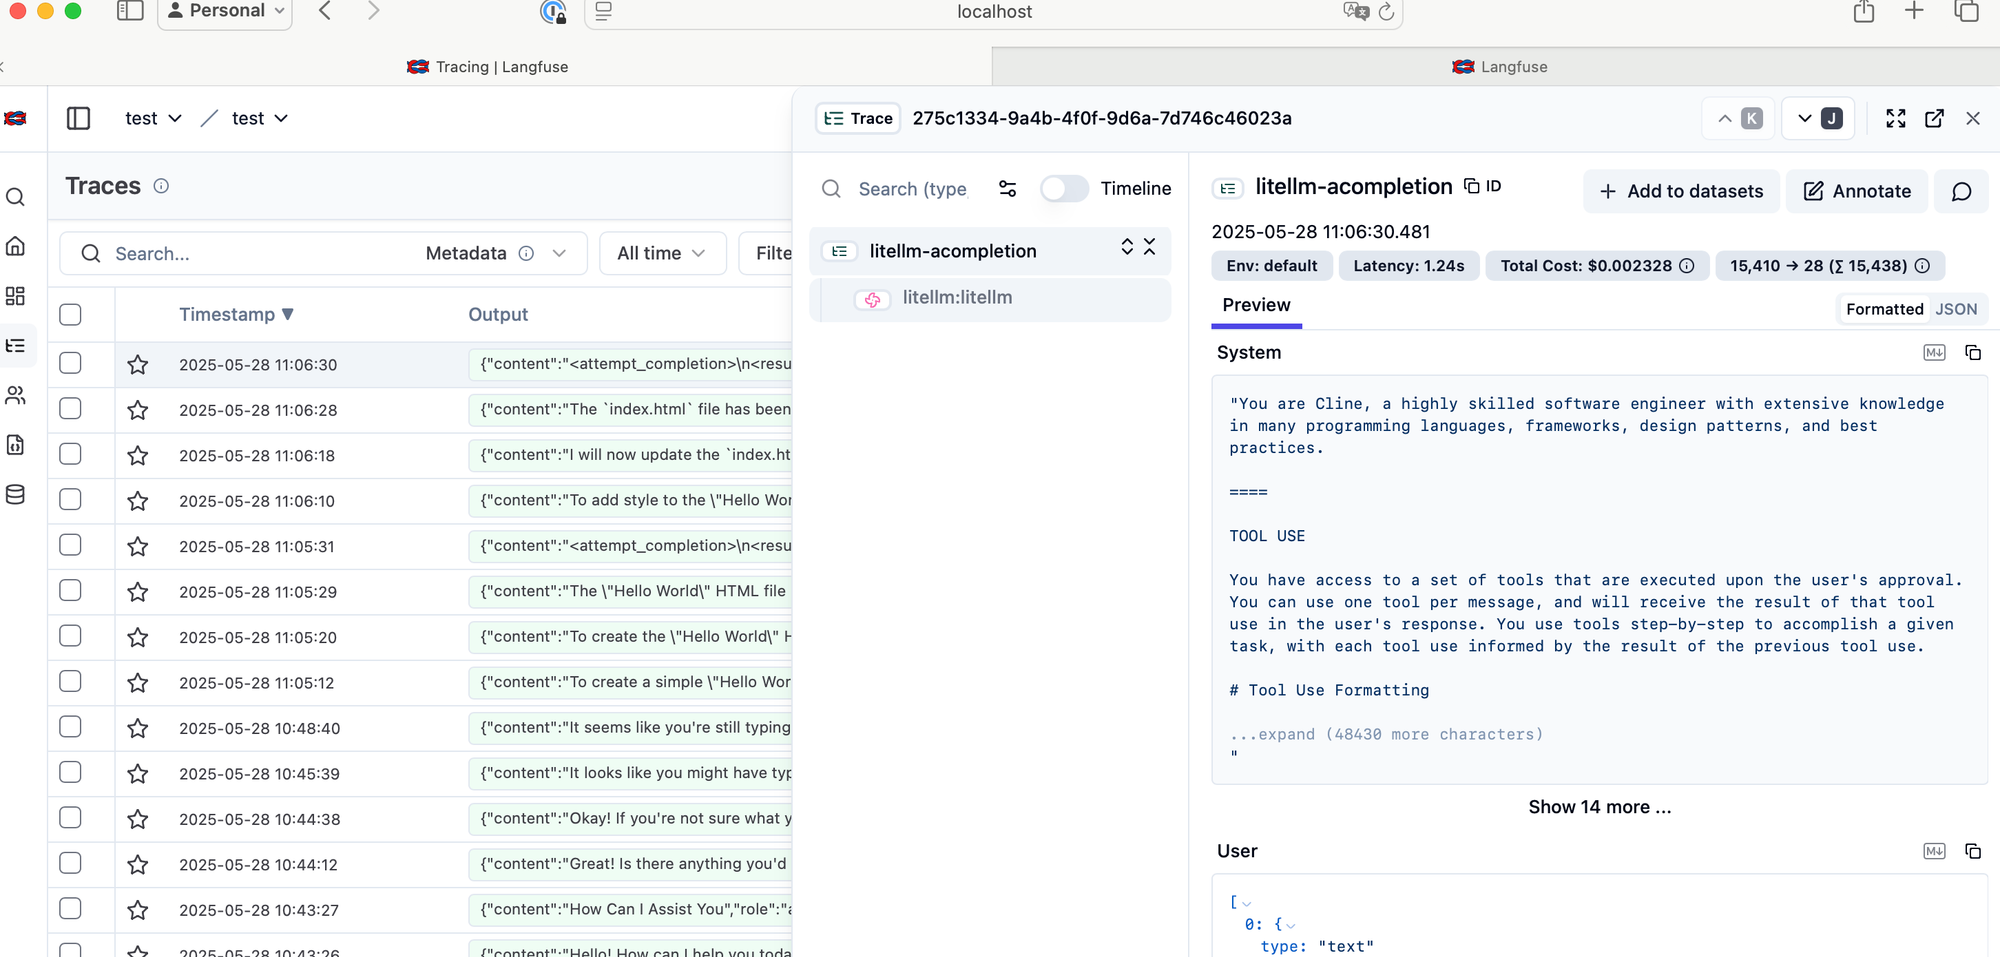Star the 11:06:28 trace row
Screen dimensions: 2000x957
pos(138,410)
